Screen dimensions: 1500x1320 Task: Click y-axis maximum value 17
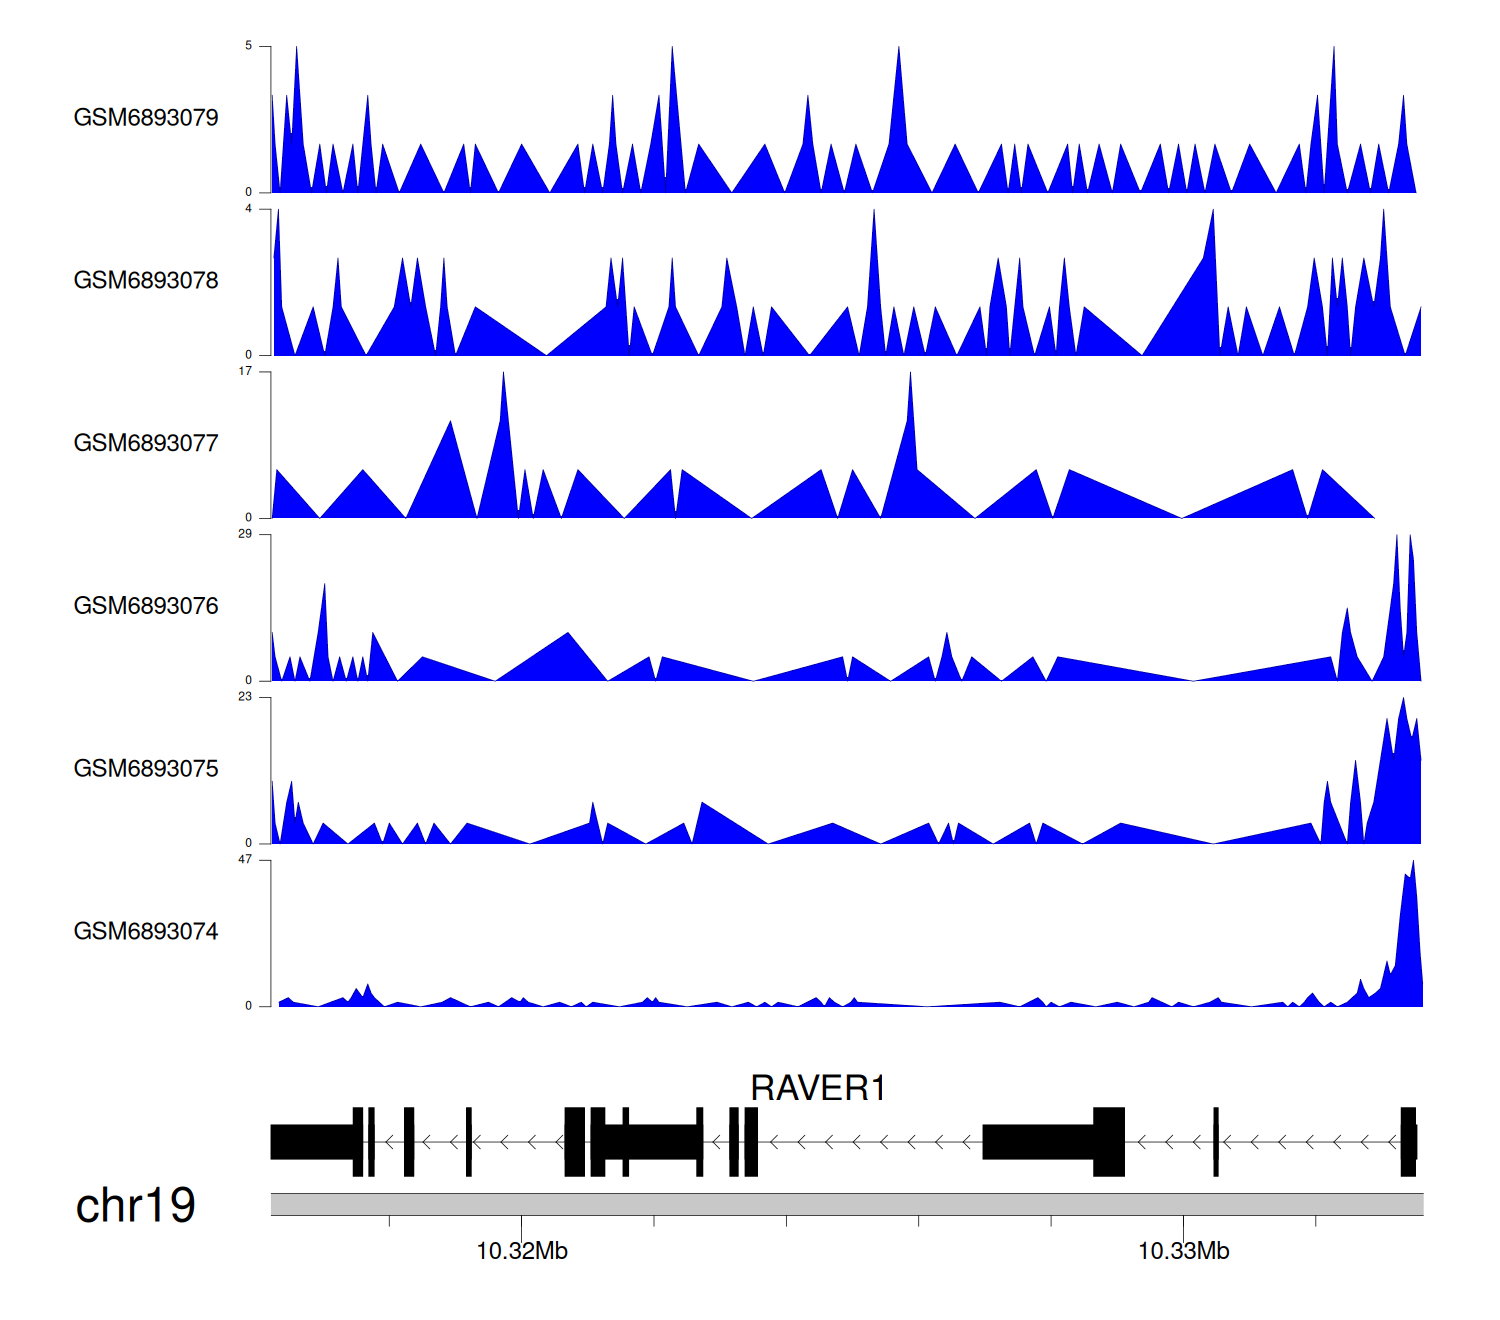245,371
